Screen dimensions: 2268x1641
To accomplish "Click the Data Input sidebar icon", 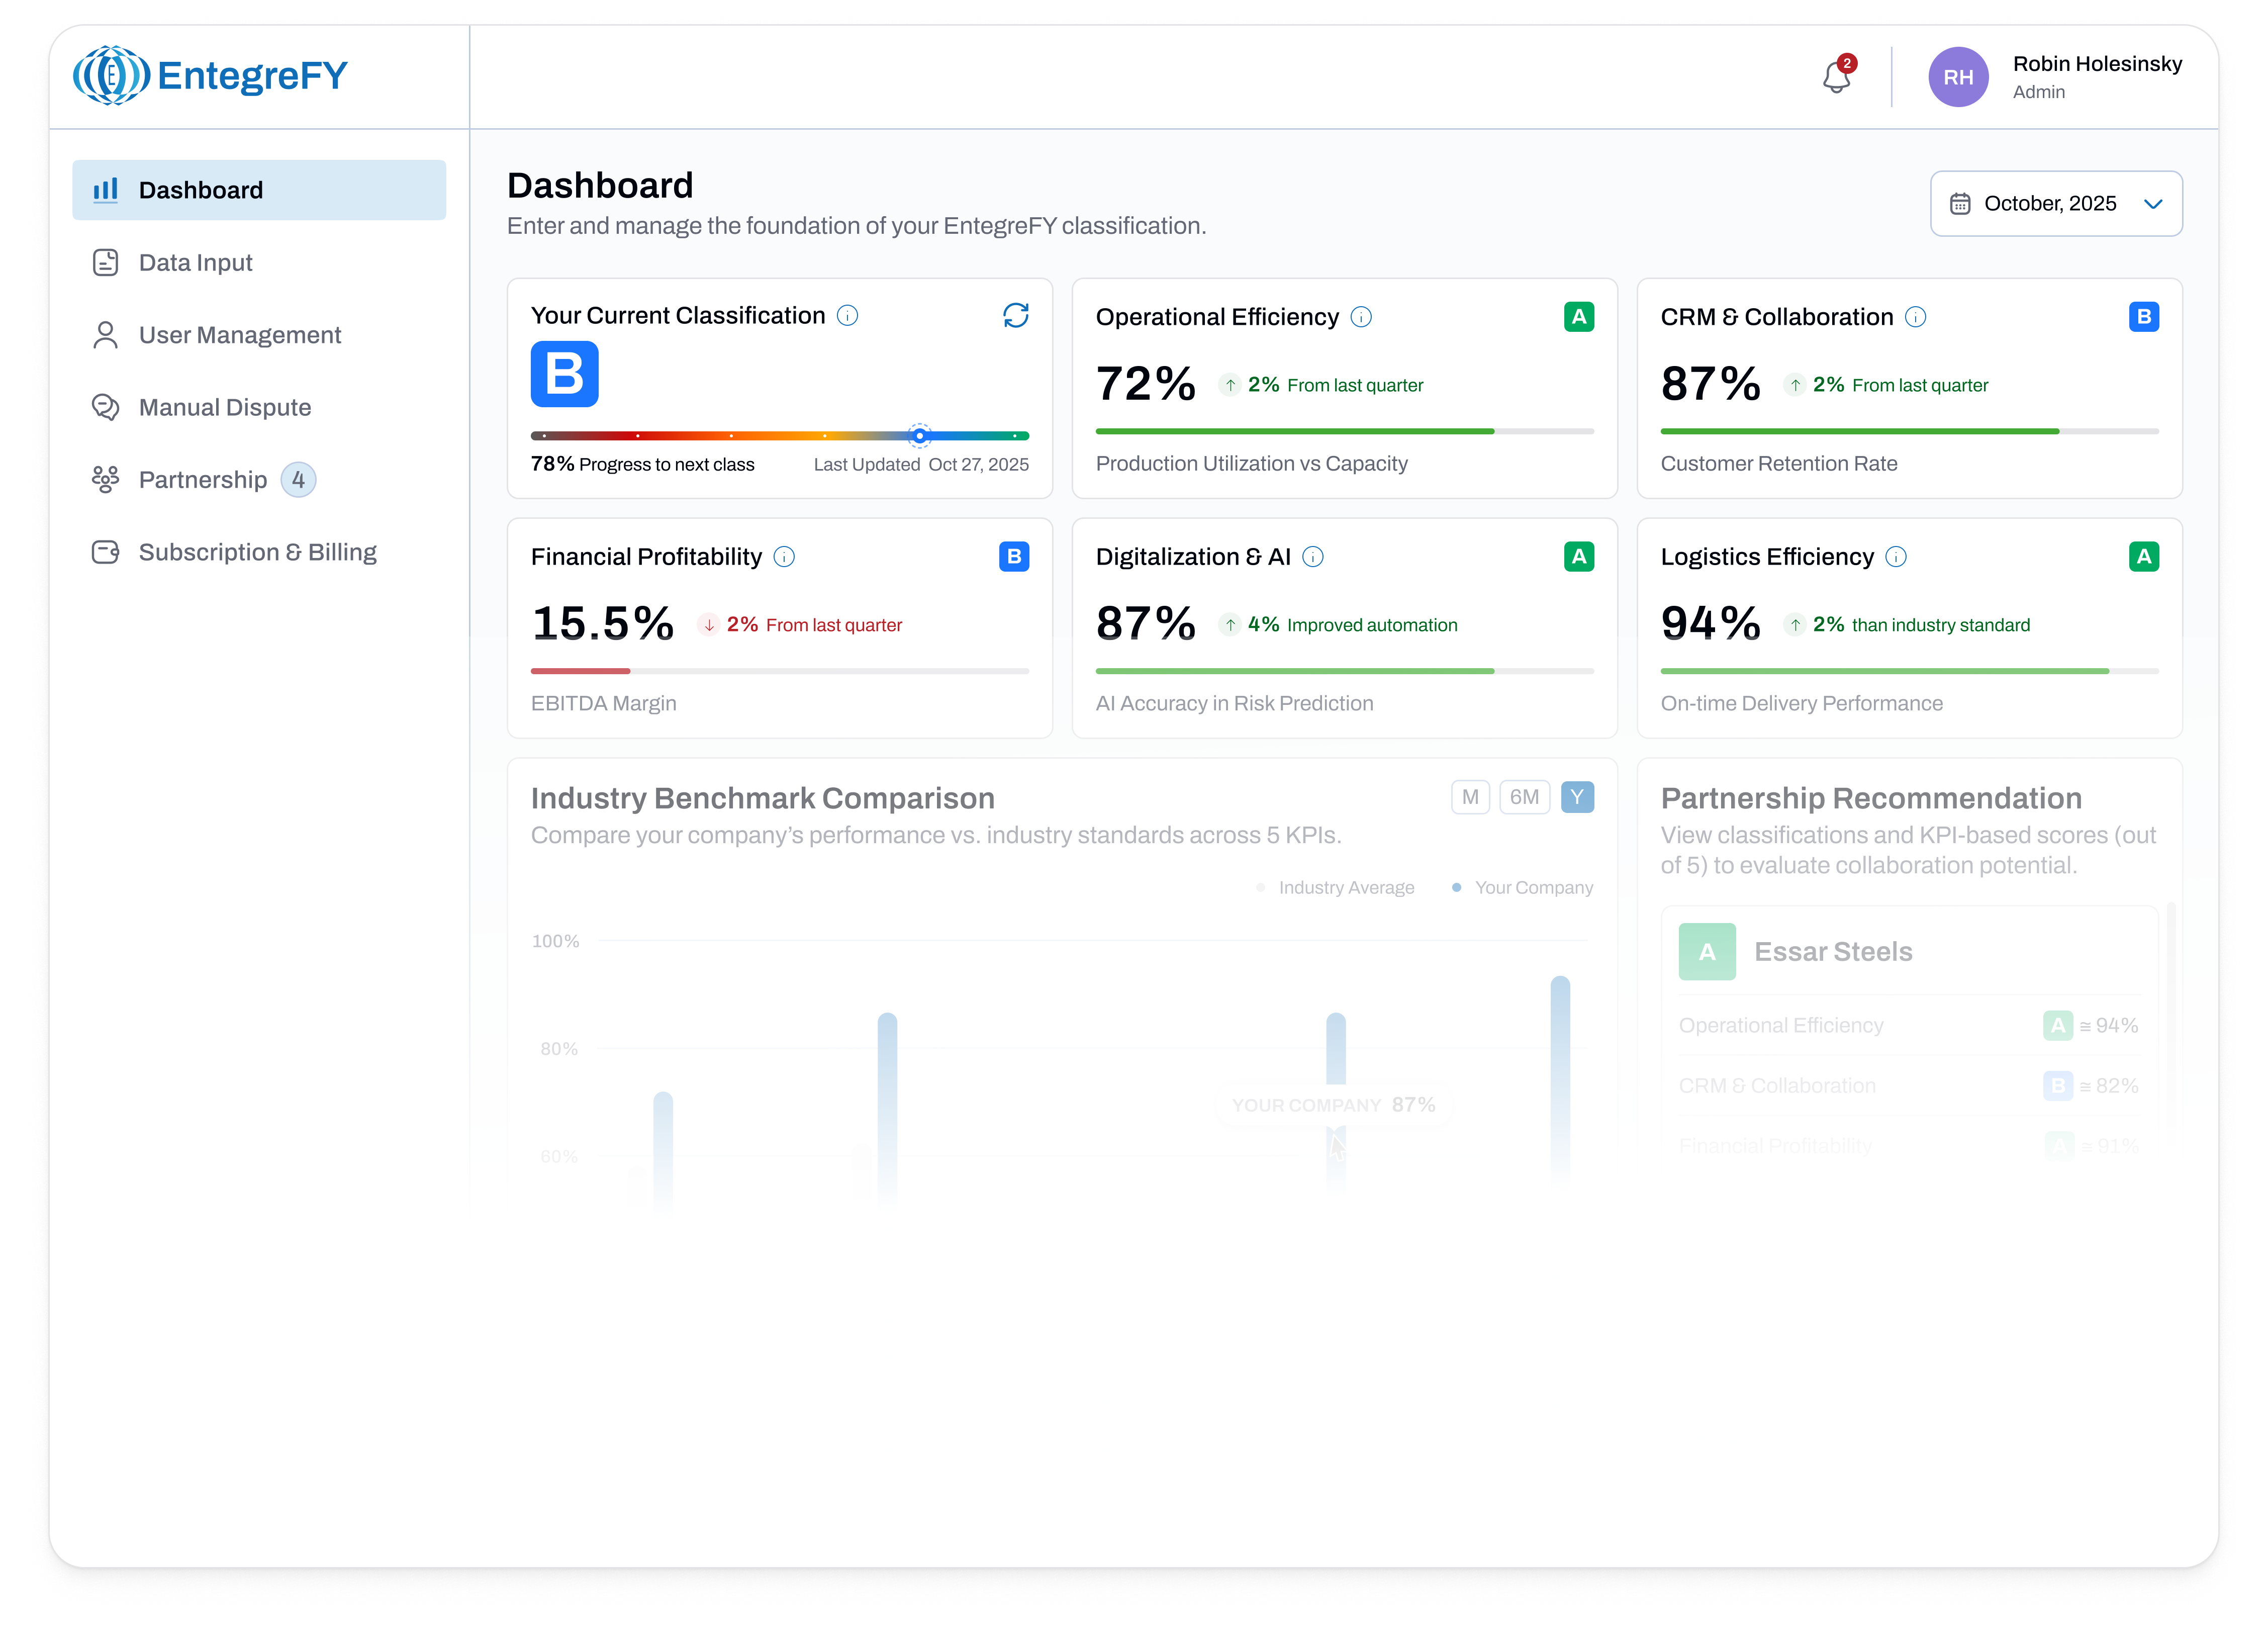I will pyautogui.click(x=105, y=262).
